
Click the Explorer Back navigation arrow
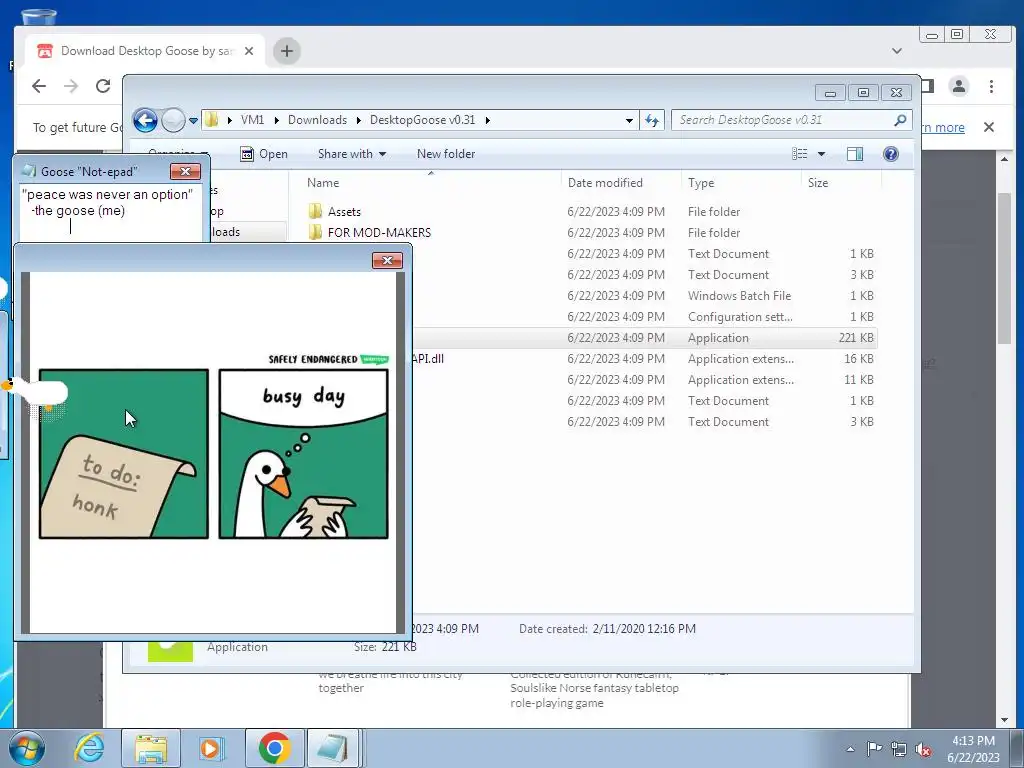coord(145,120)
